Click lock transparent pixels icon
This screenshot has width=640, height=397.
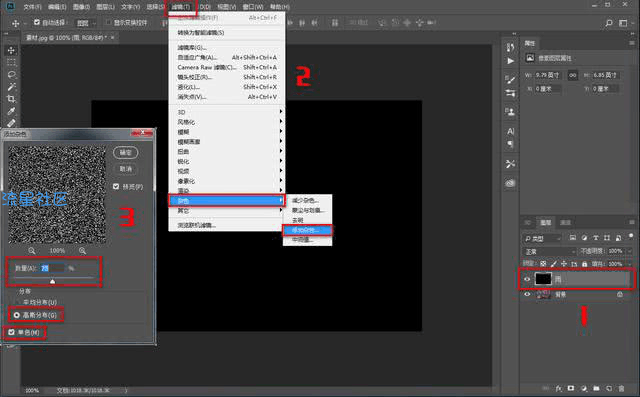pyautogui.click(x=543, y=264)
